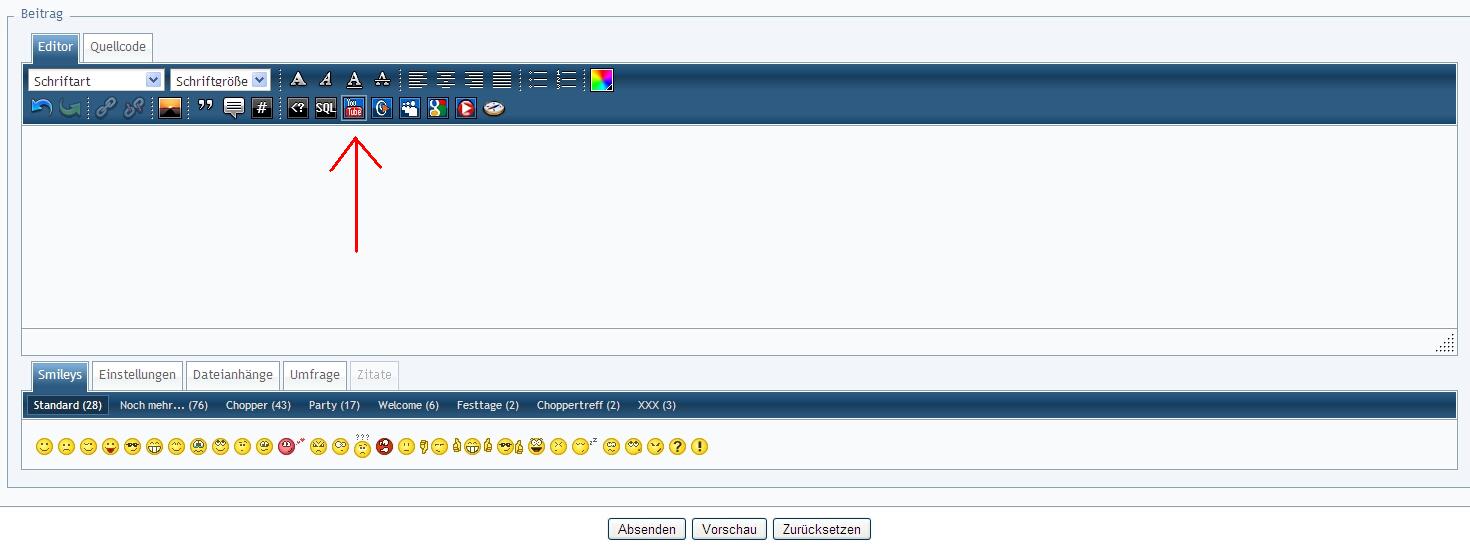Insert an SQL code block
This screenshot has width=1470, height=554.
[x=326, y=108]
